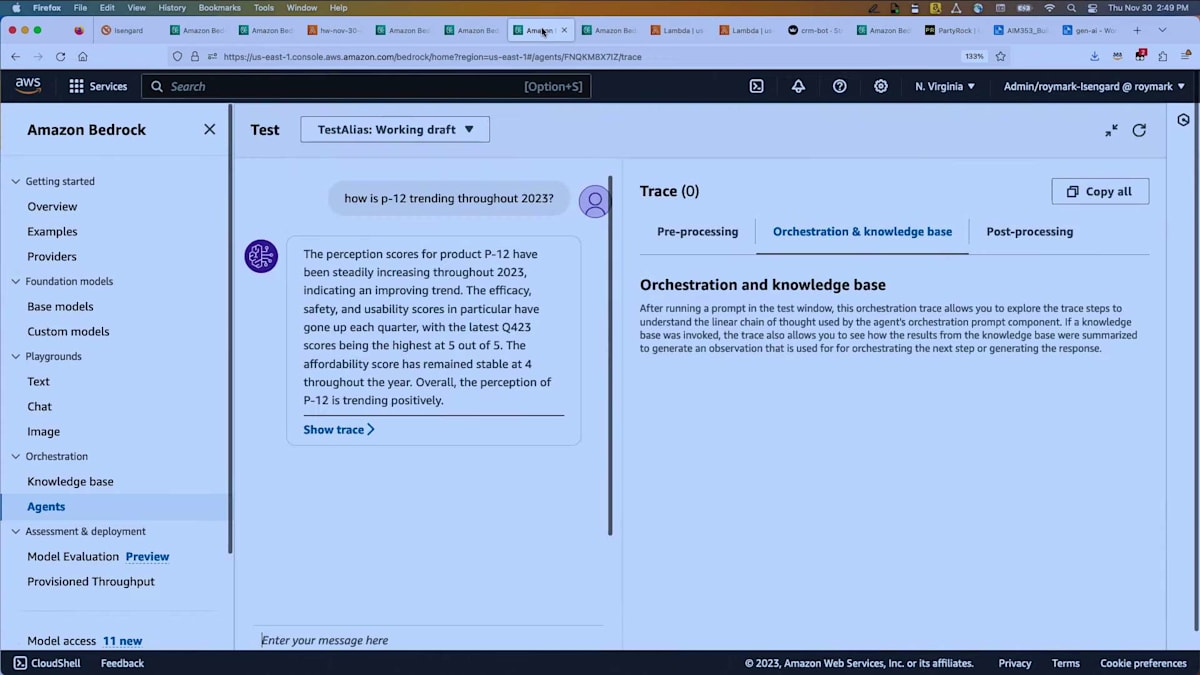Switch to the crm-bot browser tab
The image size is (1200, 675).
pos(815,30)
